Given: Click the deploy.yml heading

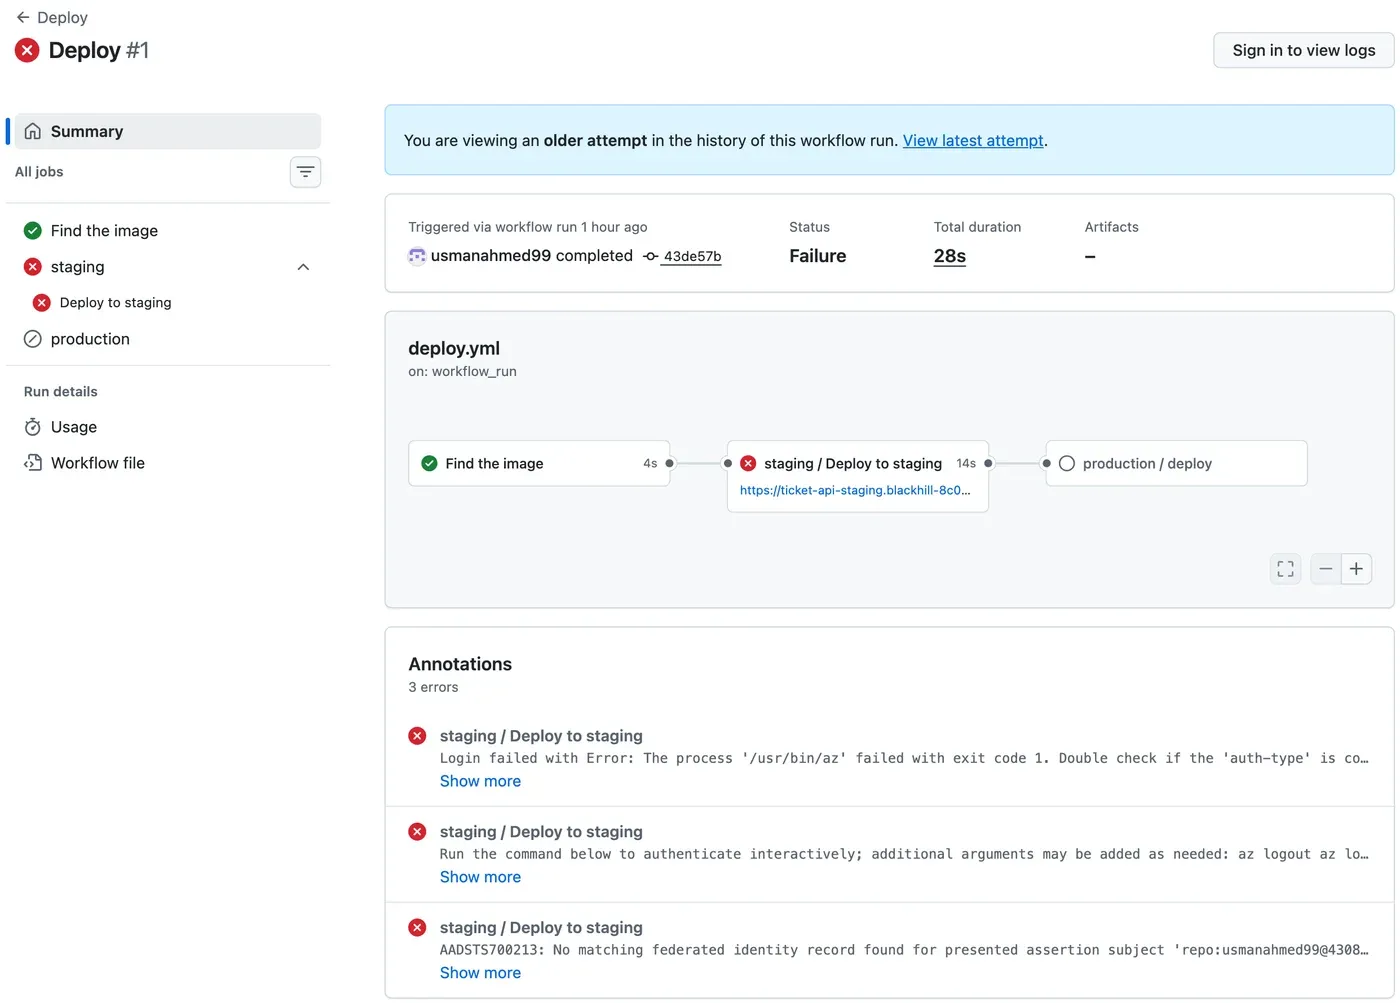Looking at the screenshot, I should [x=454, y=348].
